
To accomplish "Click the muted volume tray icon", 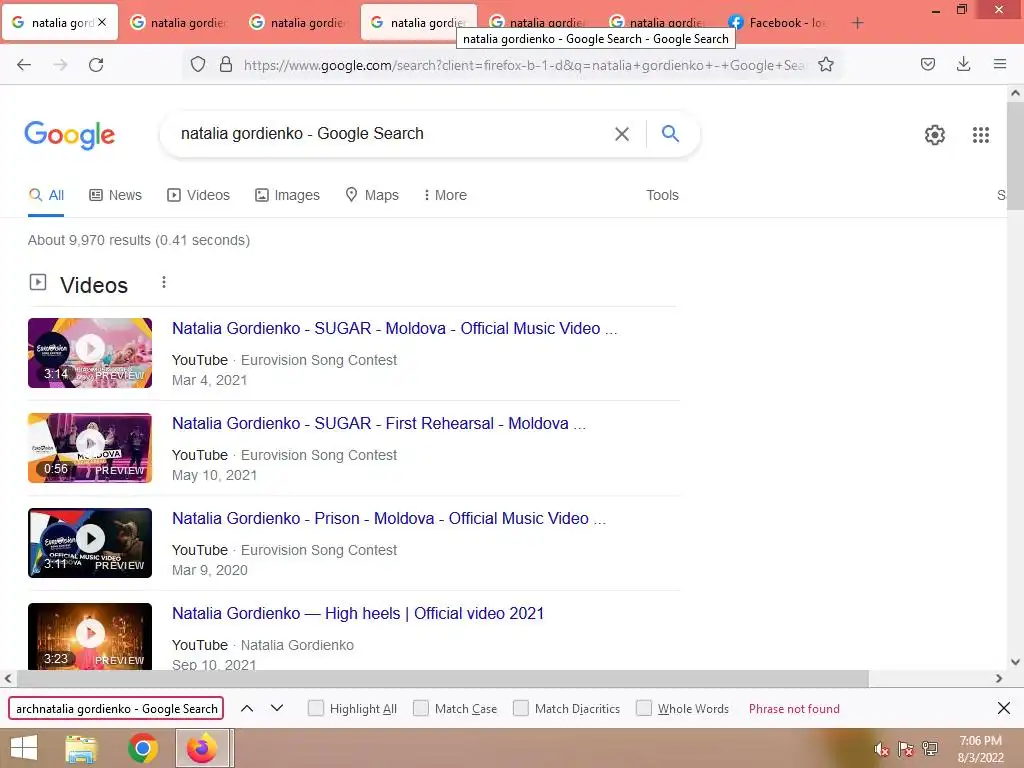I will (x=882, y=749).
